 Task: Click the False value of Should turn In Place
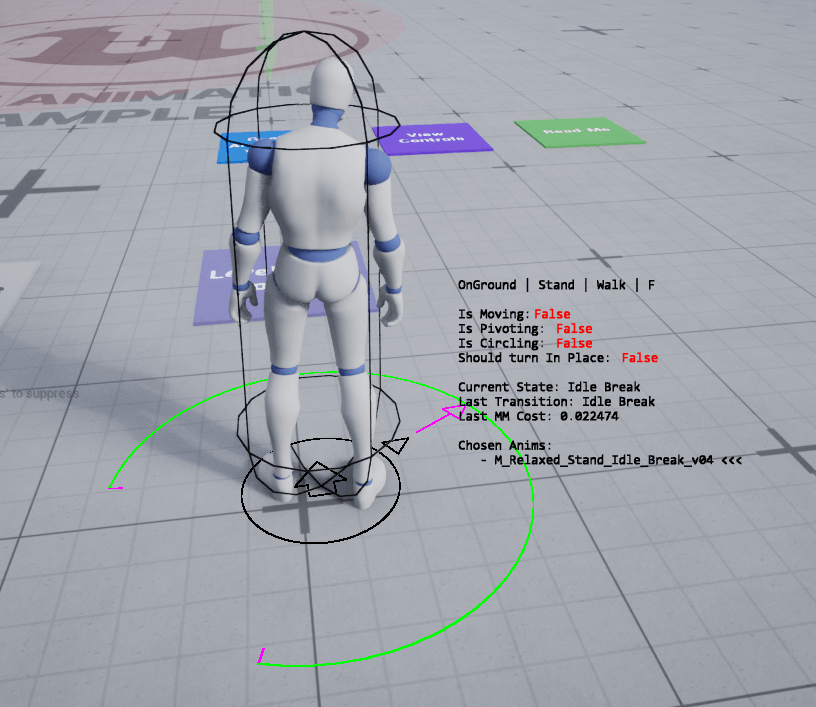coord(640,358)
